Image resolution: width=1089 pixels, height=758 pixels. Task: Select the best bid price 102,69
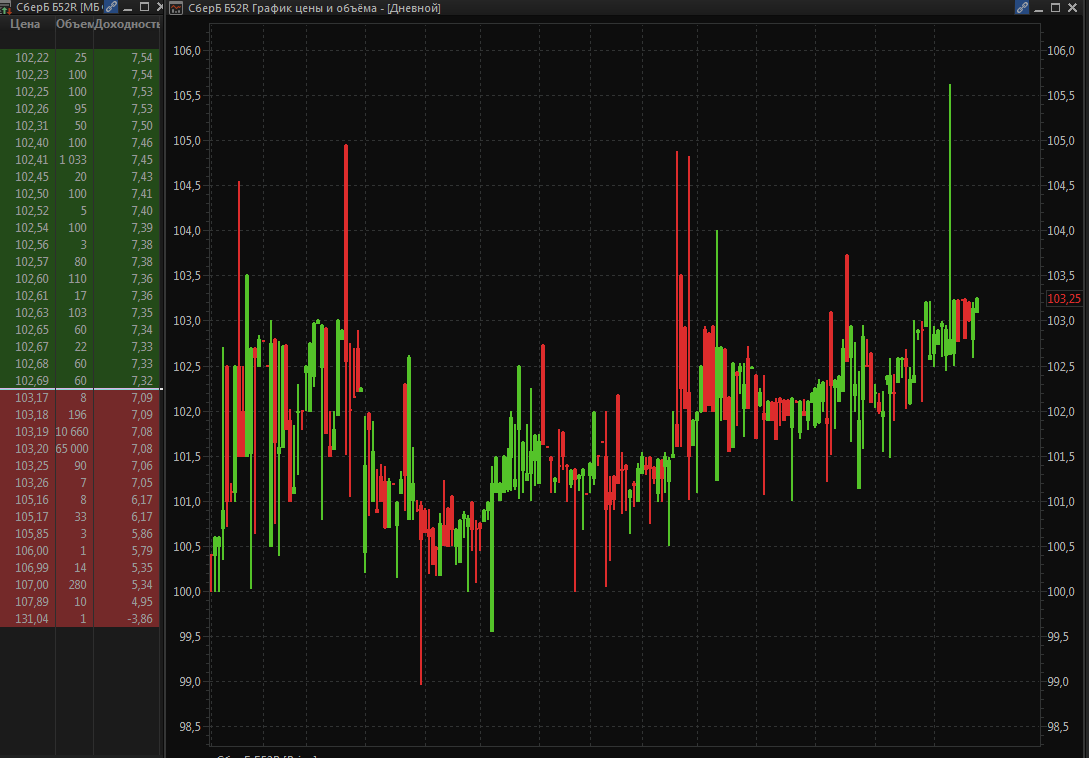pyautogui.click(x=32, y=381)
